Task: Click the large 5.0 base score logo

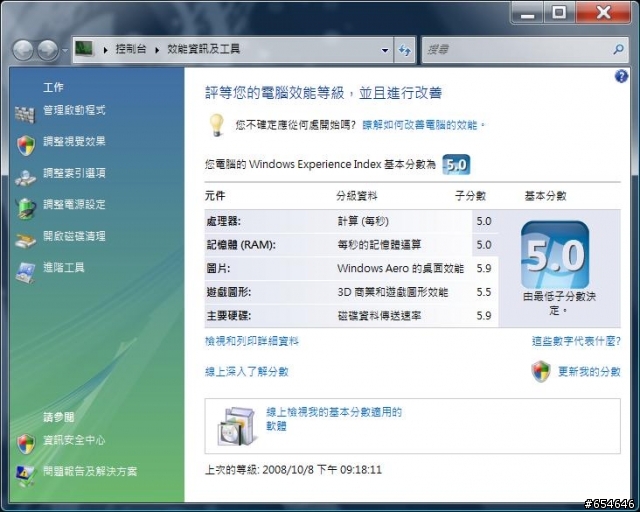Action: (555, 255)
